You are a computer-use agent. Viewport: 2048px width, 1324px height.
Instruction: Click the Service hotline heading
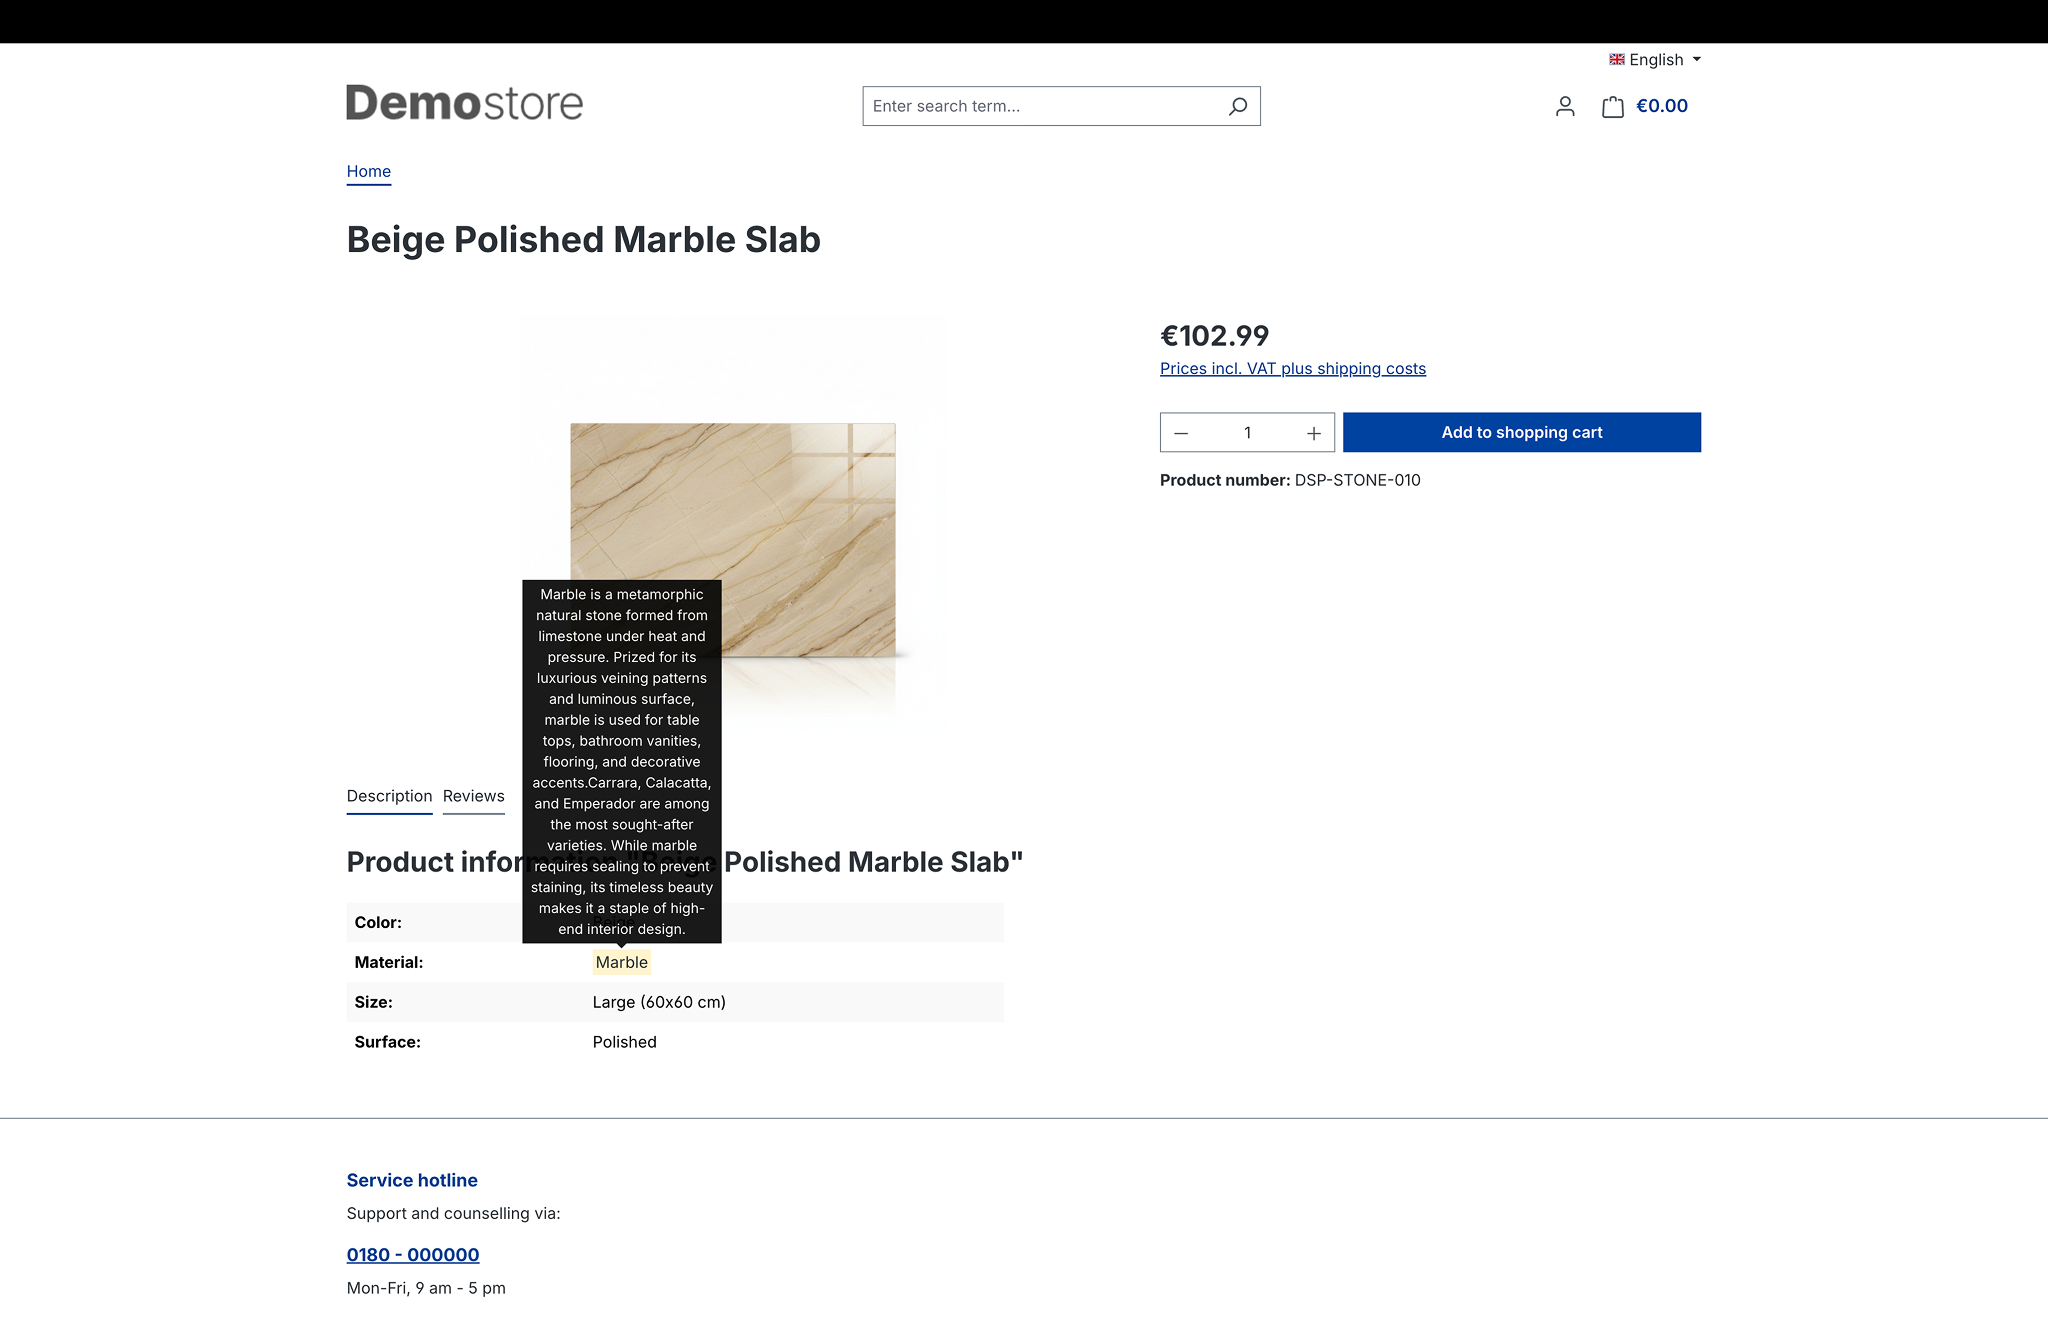point(412,1180)
